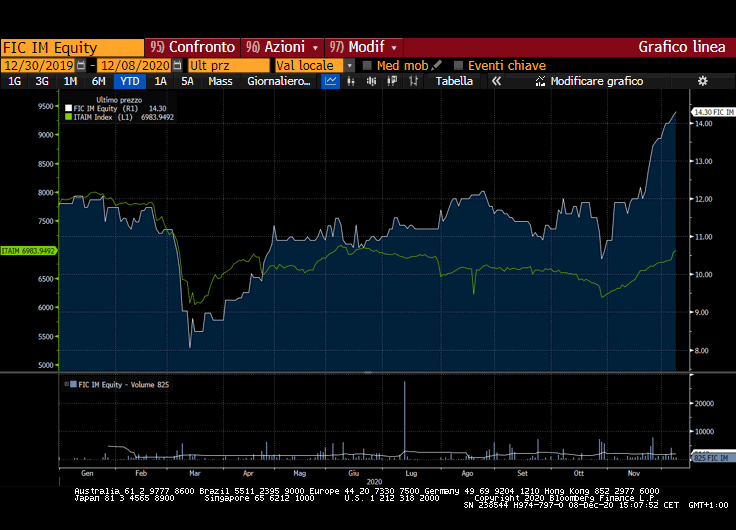736x530 pixels.
Task: Click the Modificare grafico edit icon
Action: pos(541,81)
